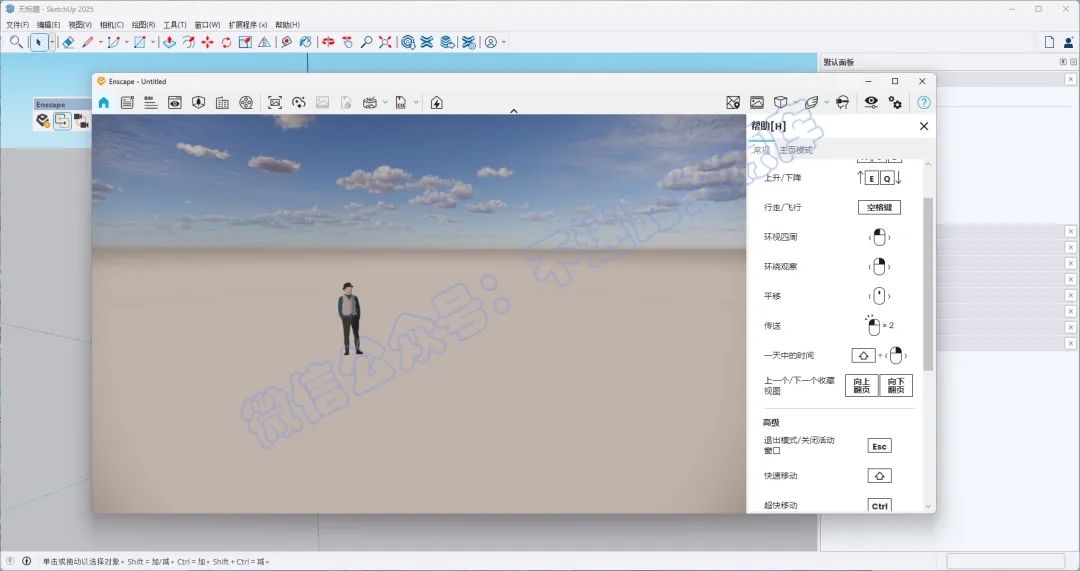Click the lightning bolt icon in Enscape

point(437,103)
